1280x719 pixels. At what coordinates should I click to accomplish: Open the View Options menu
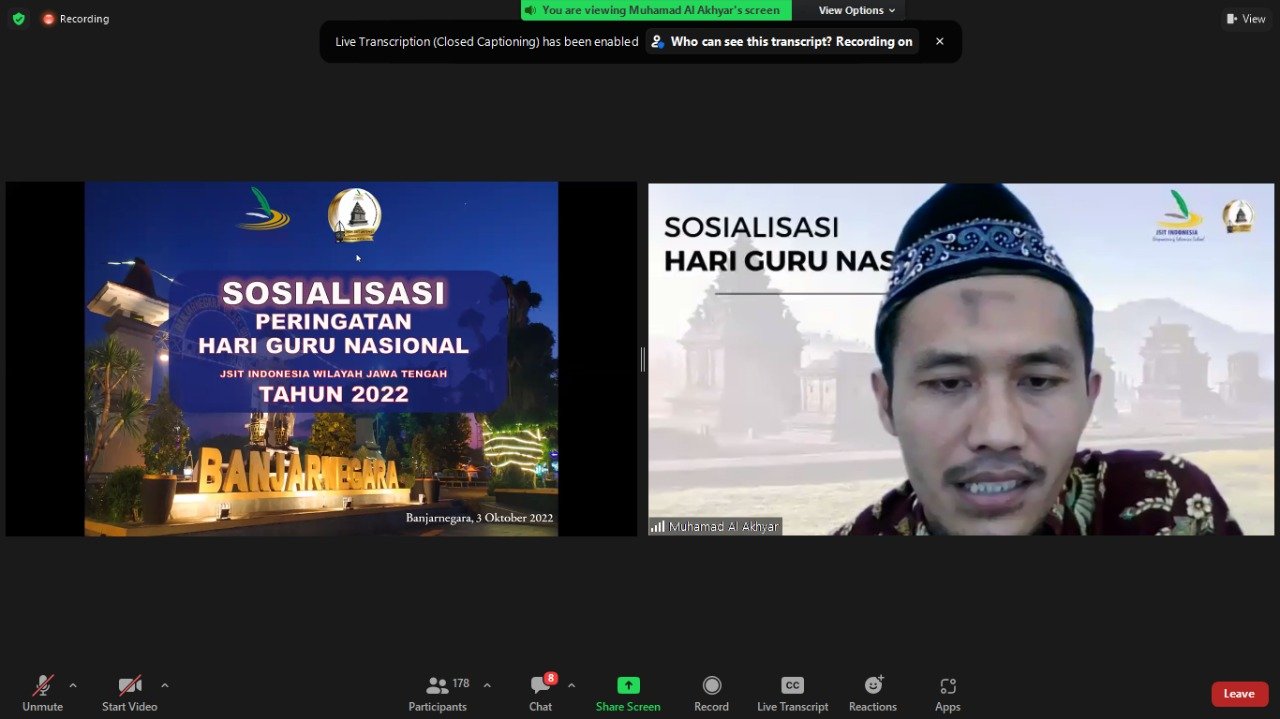(x=856, y=10)
